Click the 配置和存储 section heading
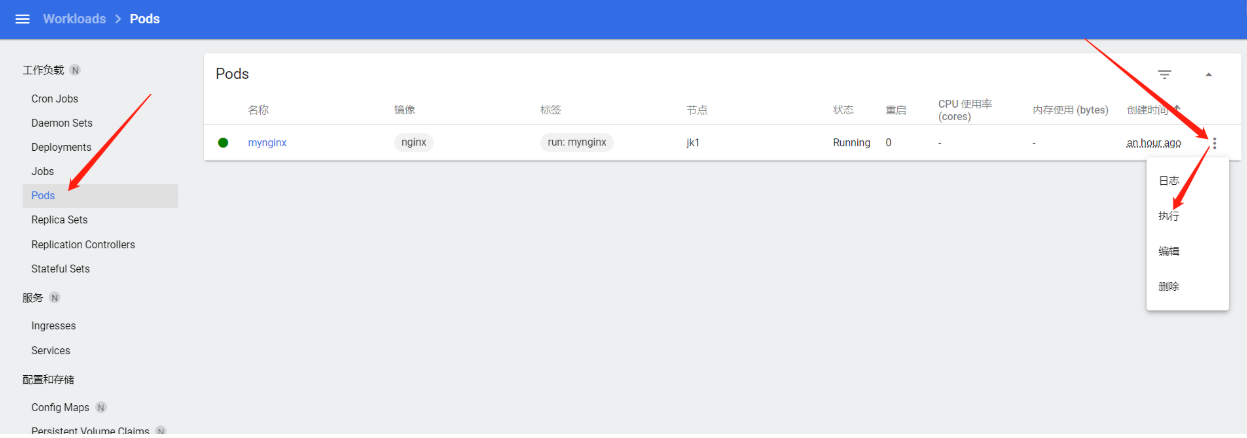The height and width of the screenshot is (438, 1247). 48,380
